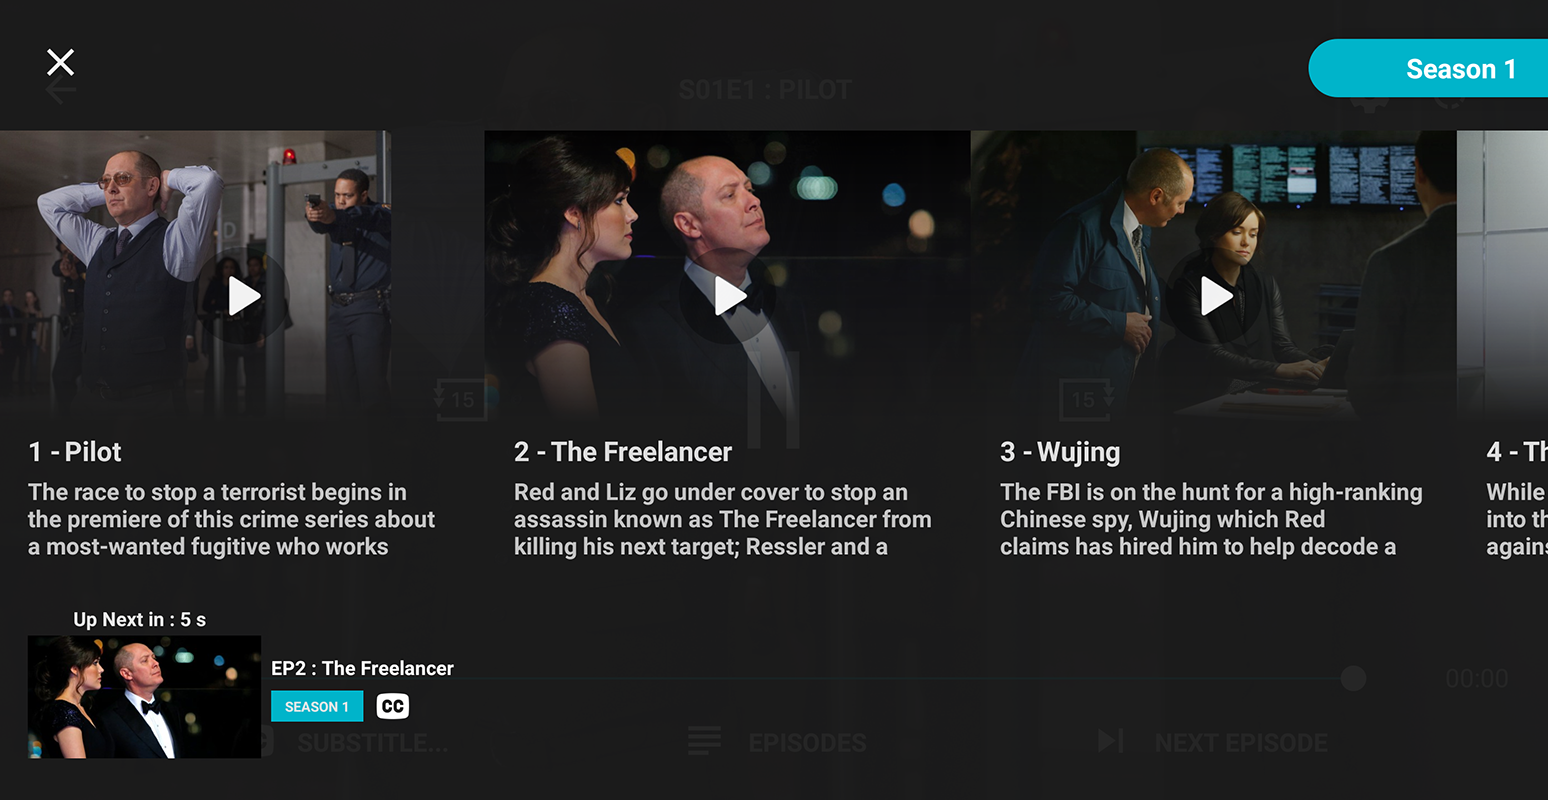This screenshot has height=800, width=1548.
Task: Open the Up Next Freelancer thumbnail
Action: (x=145, y=697)
